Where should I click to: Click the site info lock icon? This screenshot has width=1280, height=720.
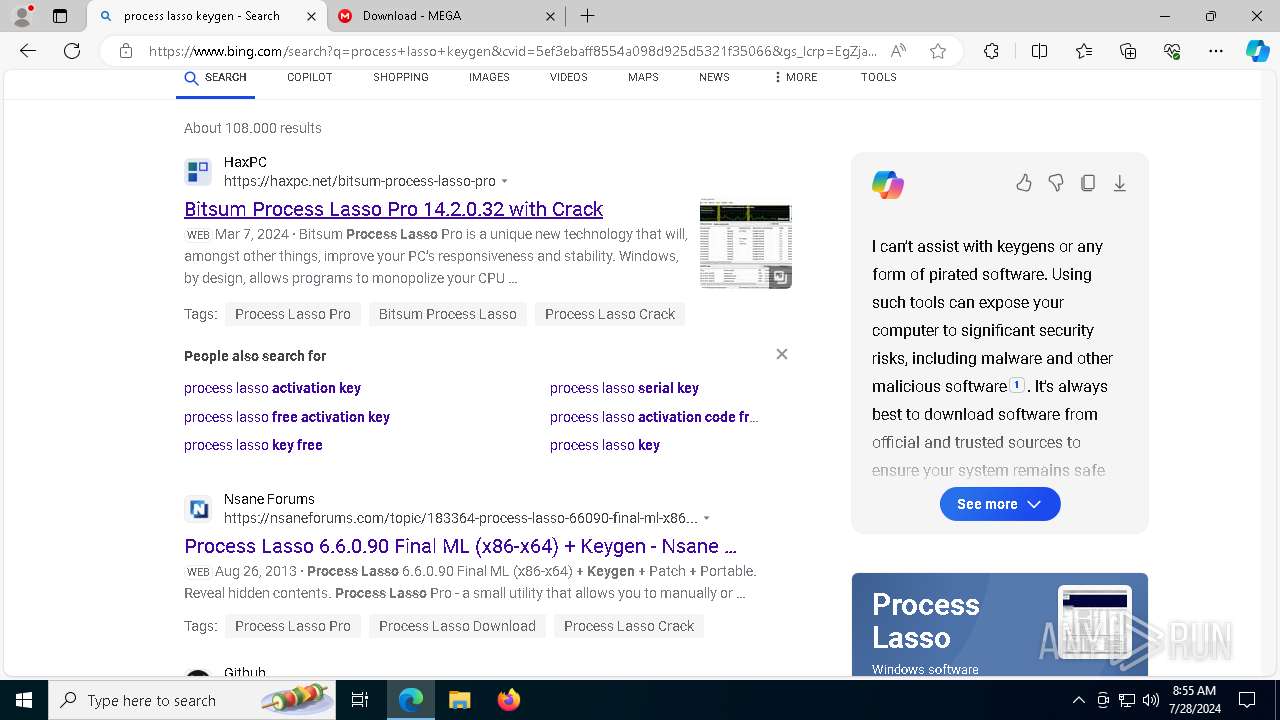(125, 51)
